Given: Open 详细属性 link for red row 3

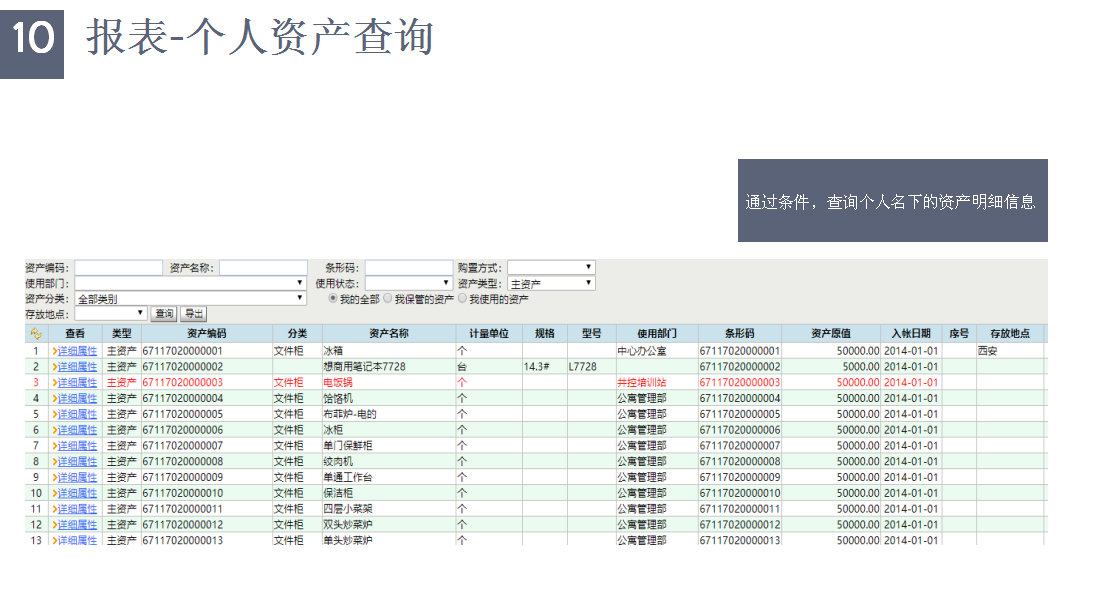Looking at the screenshot, I should point(76,382).
